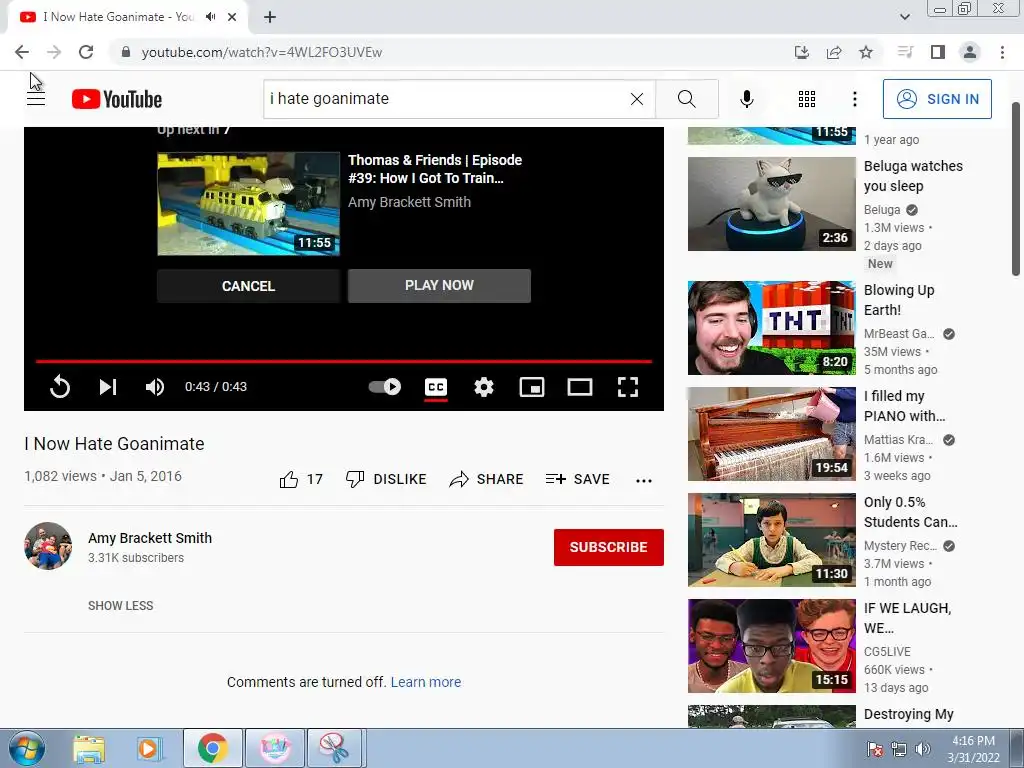Screen dimensions: 1024x768
Task: Subscribe to the channel
Action: (x=609, y=547)
